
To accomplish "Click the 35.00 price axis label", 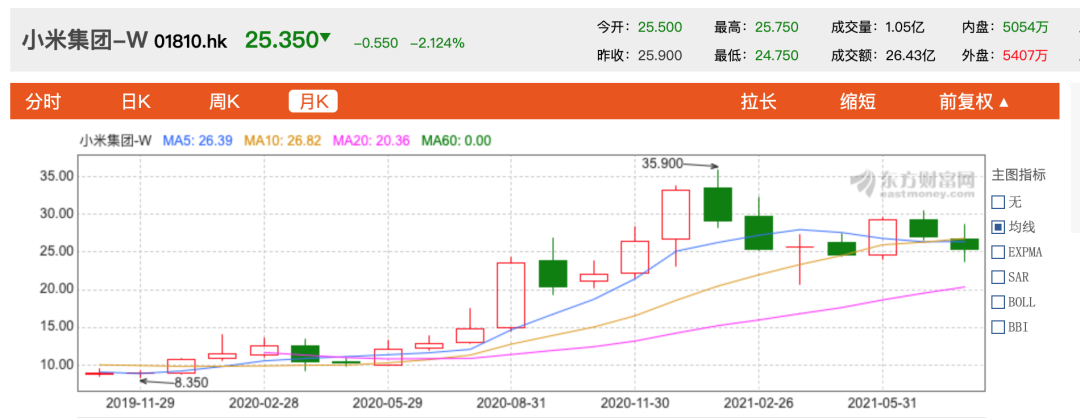I will tap(57, 176).
